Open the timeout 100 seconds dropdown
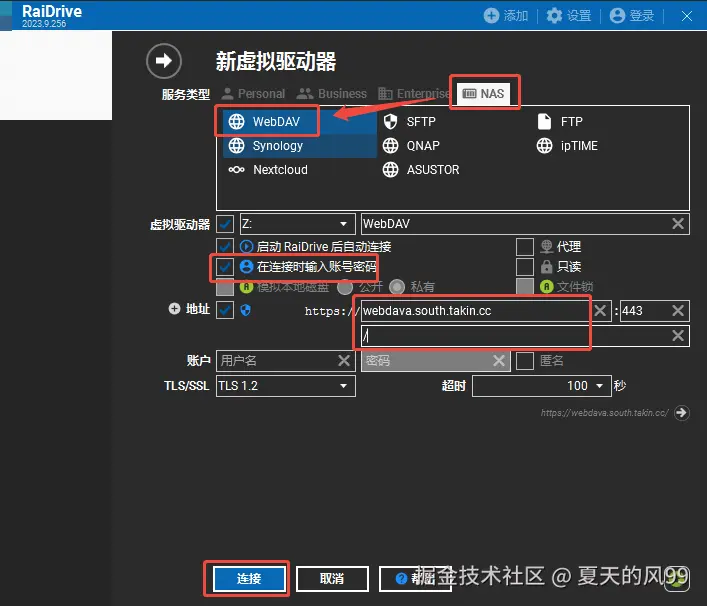The height and width of the screenshot is (606, 707). click(542, 386)
